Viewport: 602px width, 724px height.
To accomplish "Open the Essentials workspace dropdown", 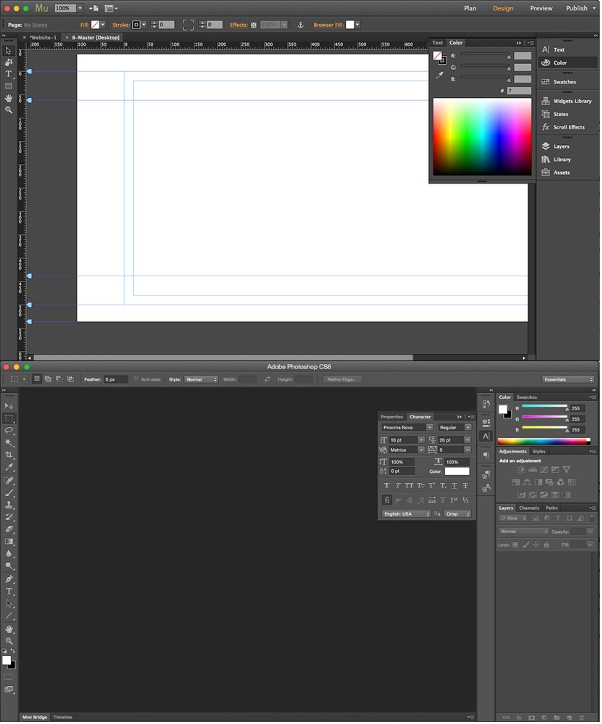I will pyautogui.click(x=568, y=380).
